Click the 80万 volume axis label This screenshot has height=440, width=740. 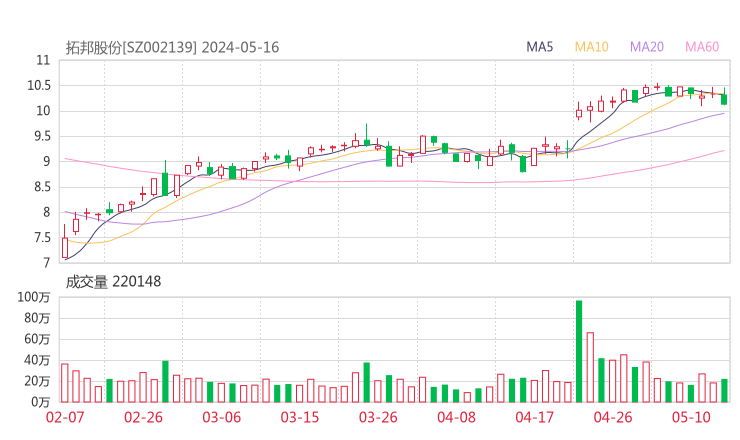coord(37,318)
